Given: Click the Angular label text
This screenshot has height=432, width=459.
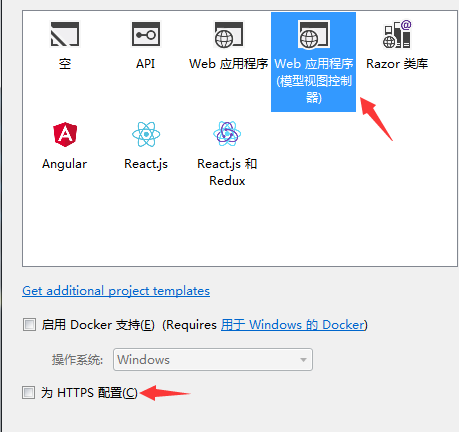Looking at the screenshot, I should pyautogui.click(x=64, y=164).
